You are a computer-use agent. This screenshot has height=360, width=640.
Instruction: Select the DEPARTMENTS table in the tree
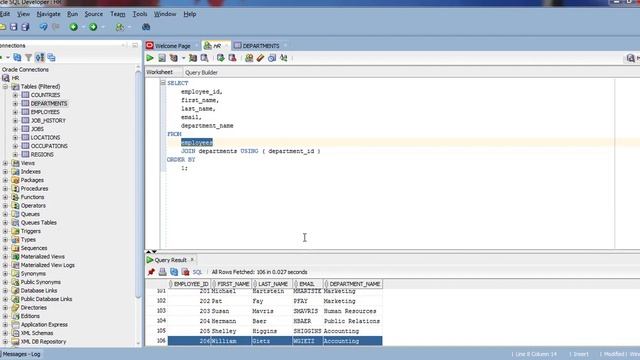pyautogui.click(x=49, y=104)
